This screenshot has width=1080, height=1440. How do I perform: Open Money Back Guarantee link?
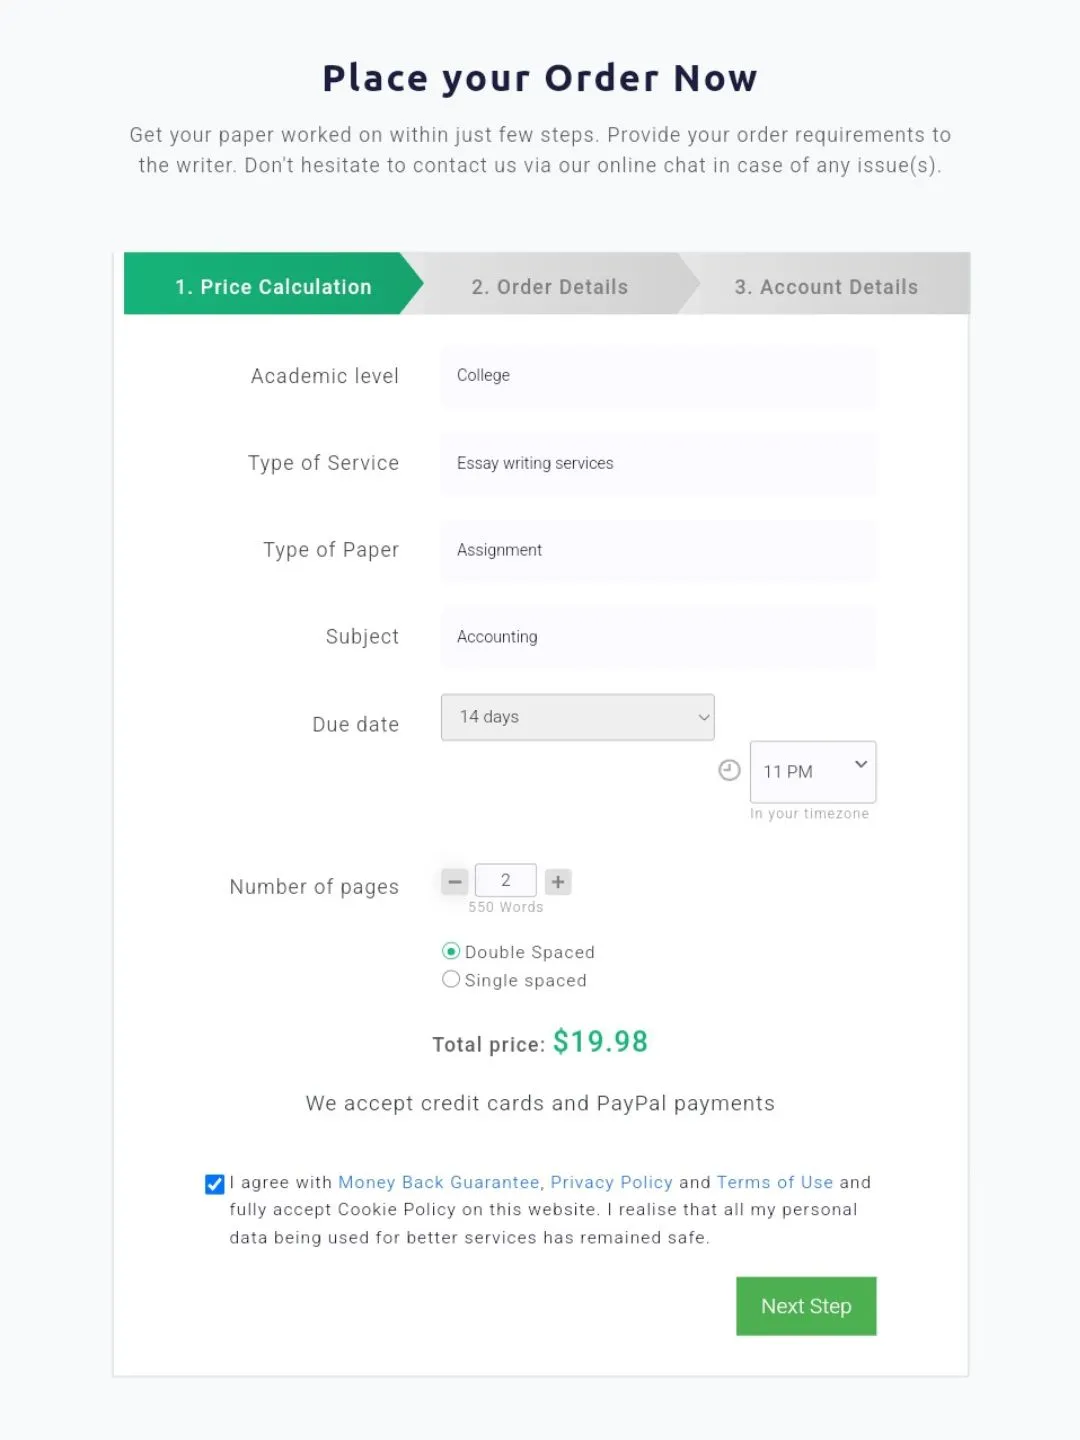tap(439, 1182)
